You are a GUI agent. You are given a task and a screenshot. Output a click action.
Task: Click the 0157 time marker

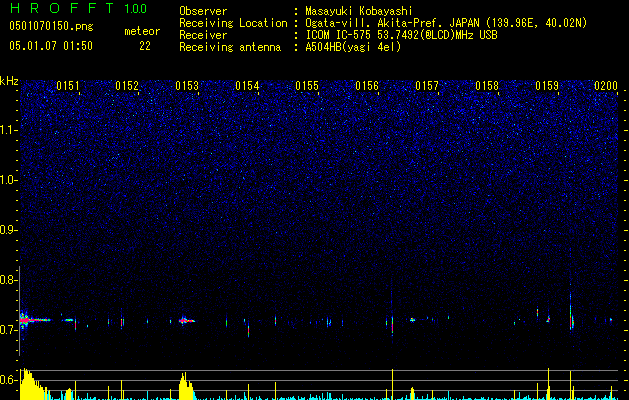[x=427, y=86]
